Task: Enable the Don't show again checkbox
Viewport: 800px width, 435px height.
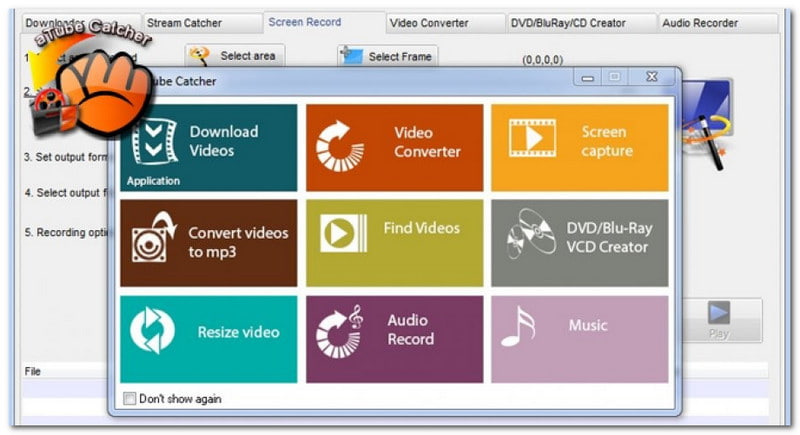Action: coord(129,399)
